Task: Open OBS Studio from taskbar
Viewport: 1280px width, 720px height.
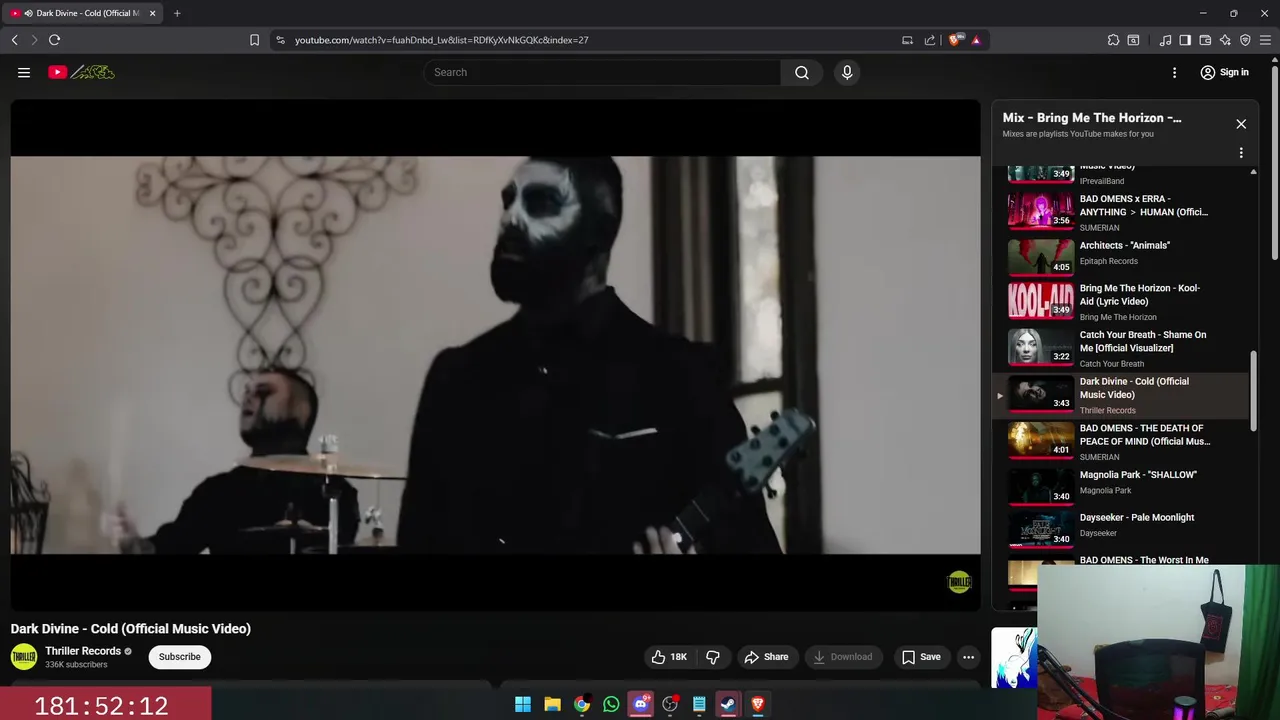Action: point(670,705)
